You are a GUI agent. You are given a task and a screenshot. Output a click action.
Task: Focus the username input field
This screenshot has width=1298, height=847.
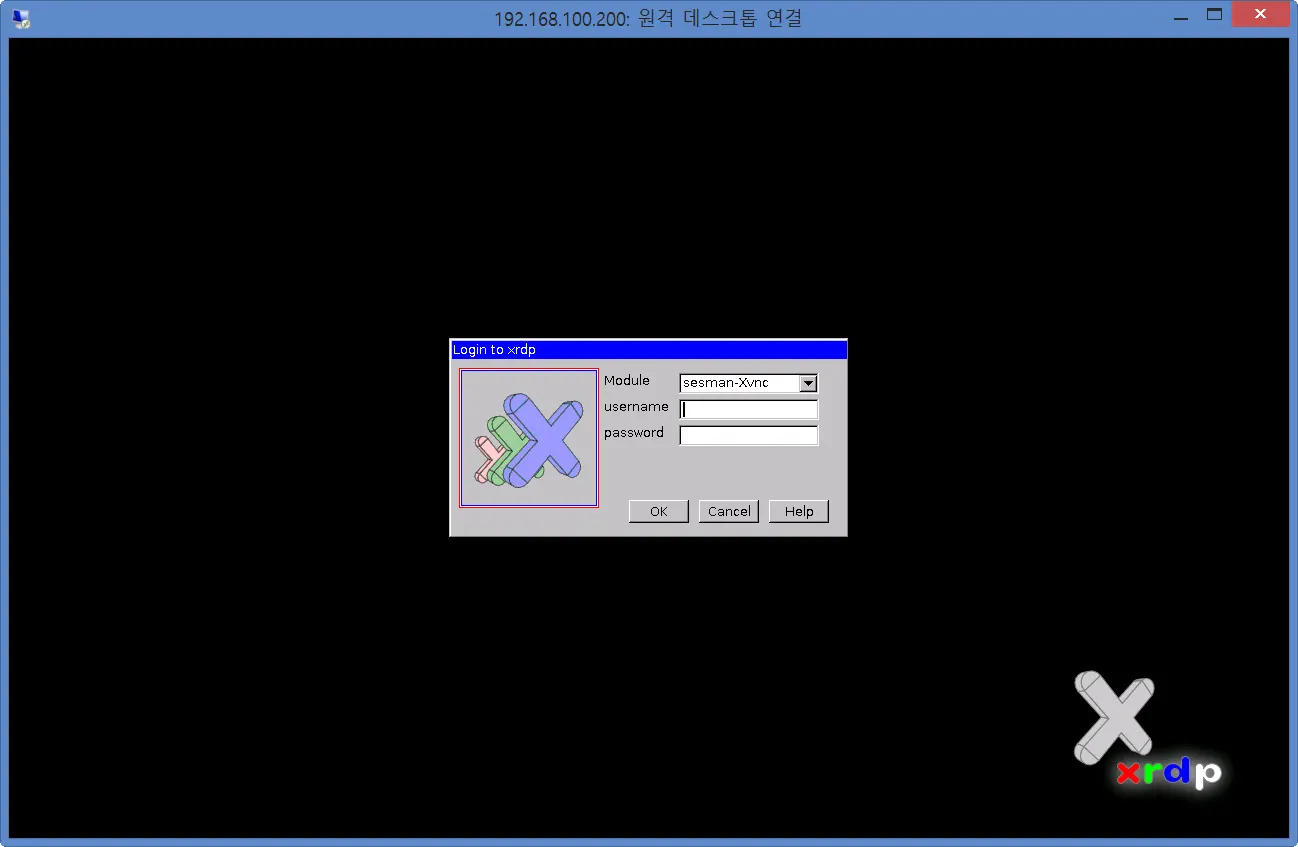tap(748, 408)
